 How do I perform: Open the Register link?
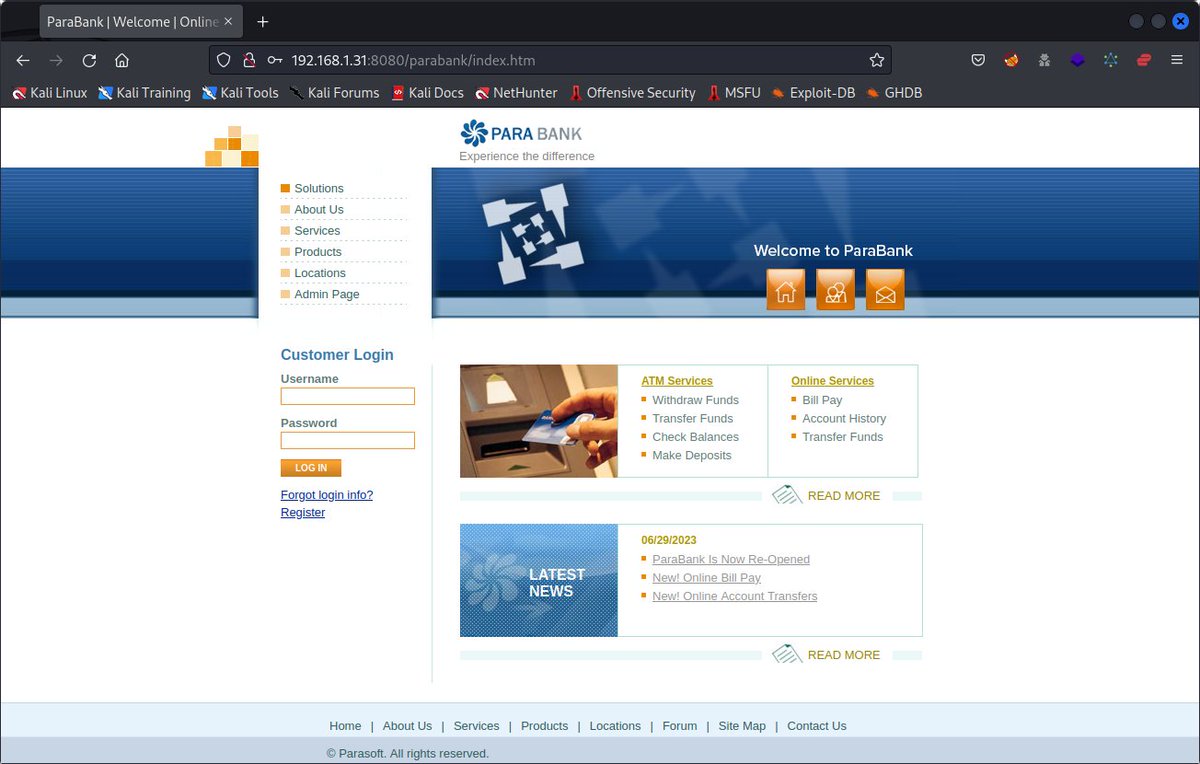tap(303, 512)
